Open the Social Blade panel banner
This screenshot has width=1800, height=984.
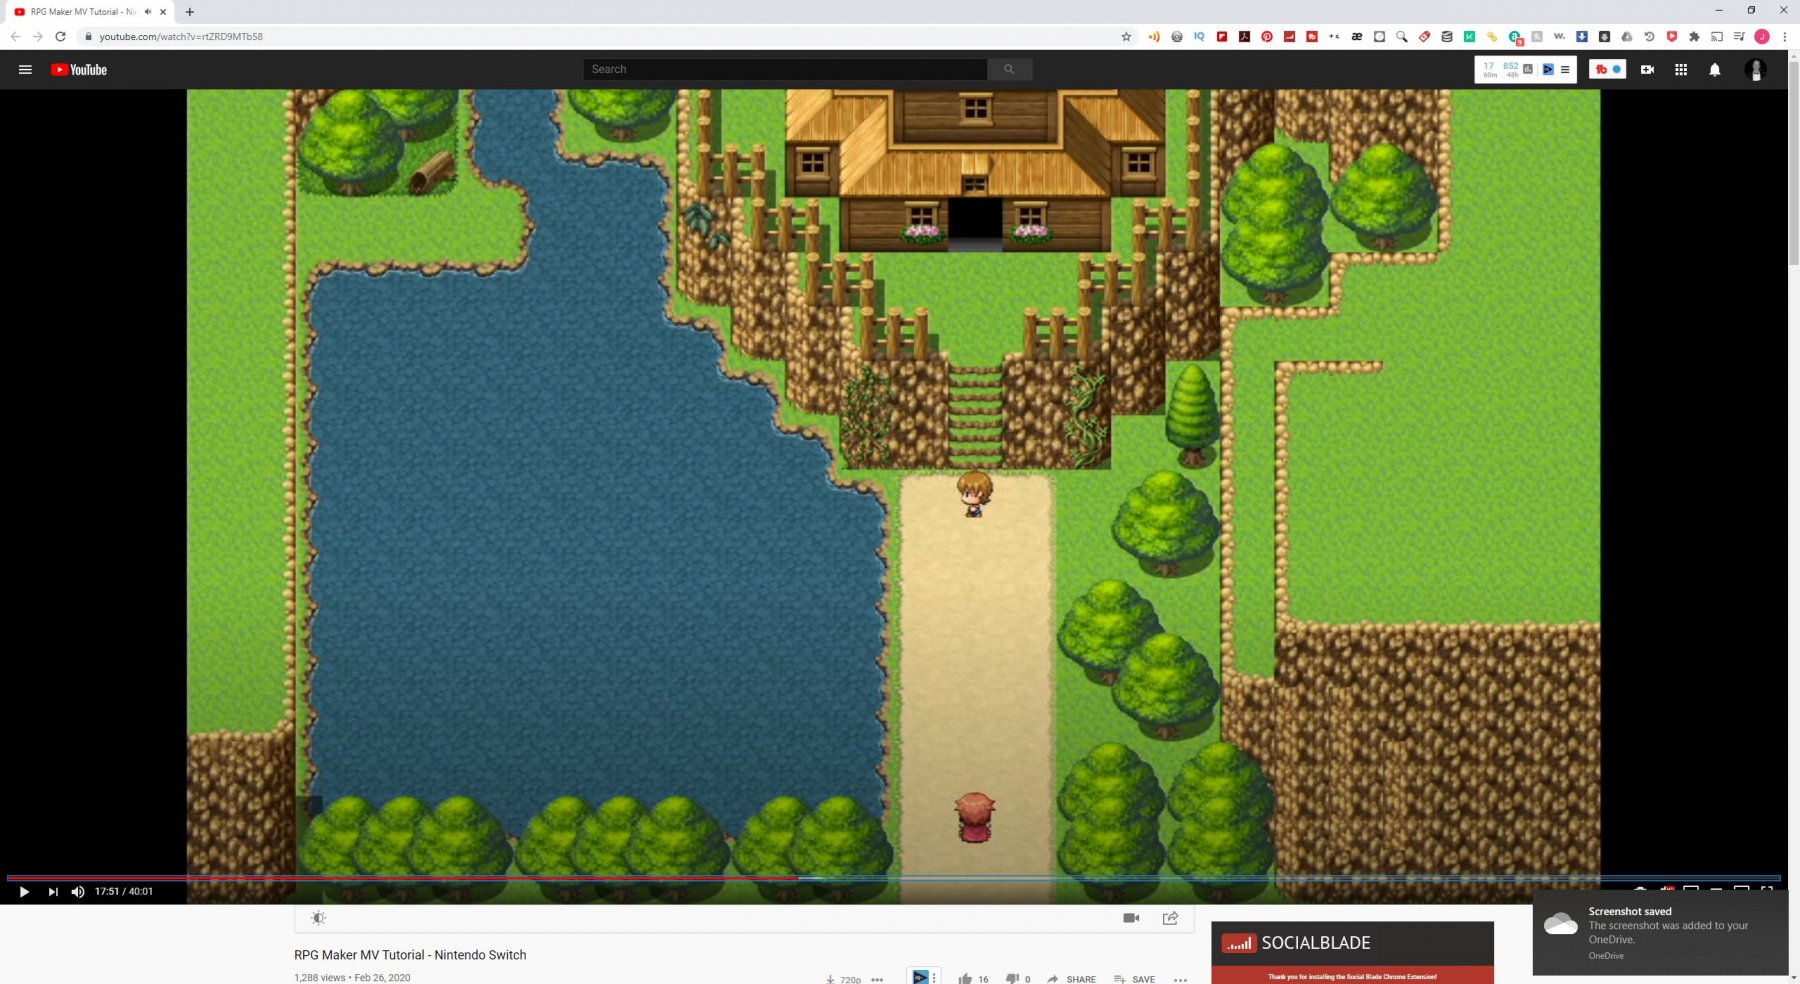point(1352,952)
